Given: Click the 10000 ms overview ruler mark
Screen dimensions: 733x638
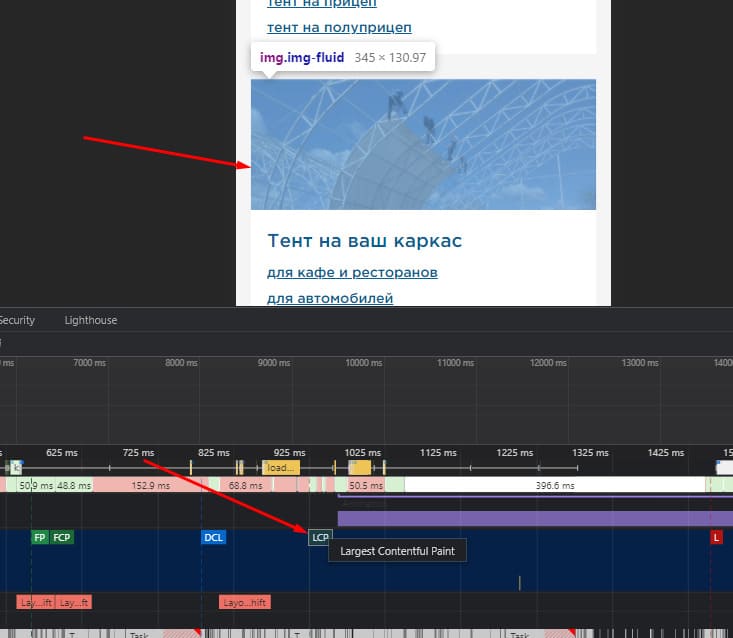Looking at the screenshot, I should (x=363, y=363).
